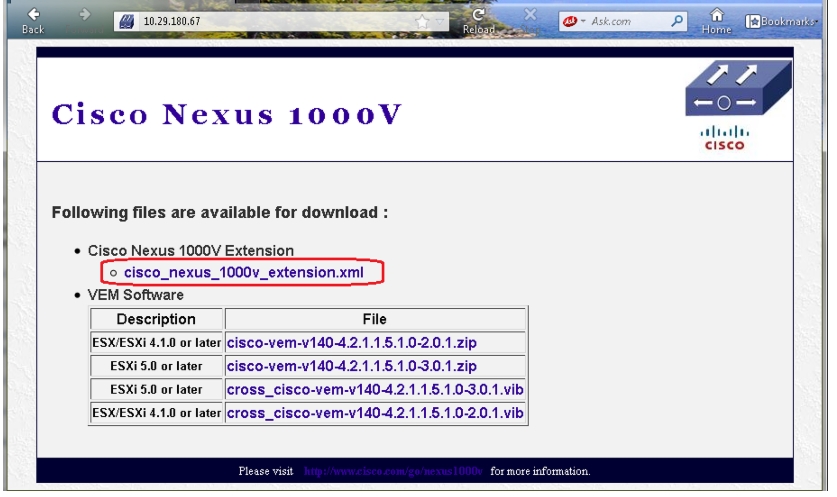This screenshot has width=837, height=497.
Task: Download cross_cisco-vem-v140-4.2.1.1.5.1.0-3.0.1.vib
Action: click(x=375, y=390)
